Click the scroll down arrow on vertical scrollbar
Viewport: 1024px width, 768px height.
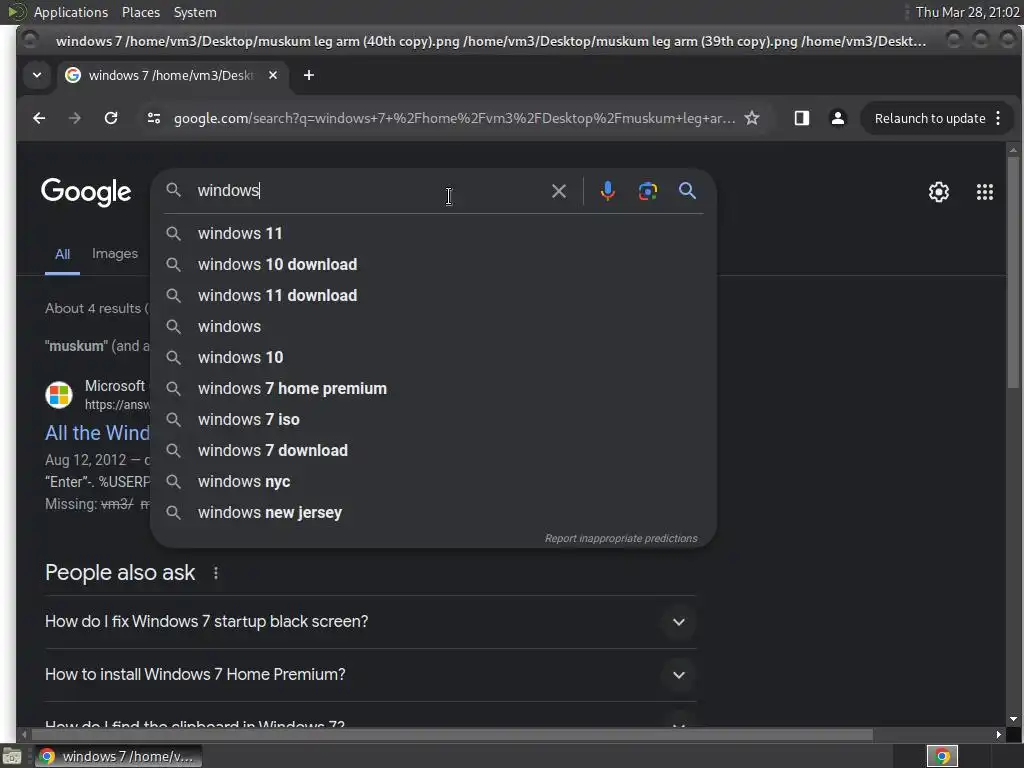pos(1014,719)
